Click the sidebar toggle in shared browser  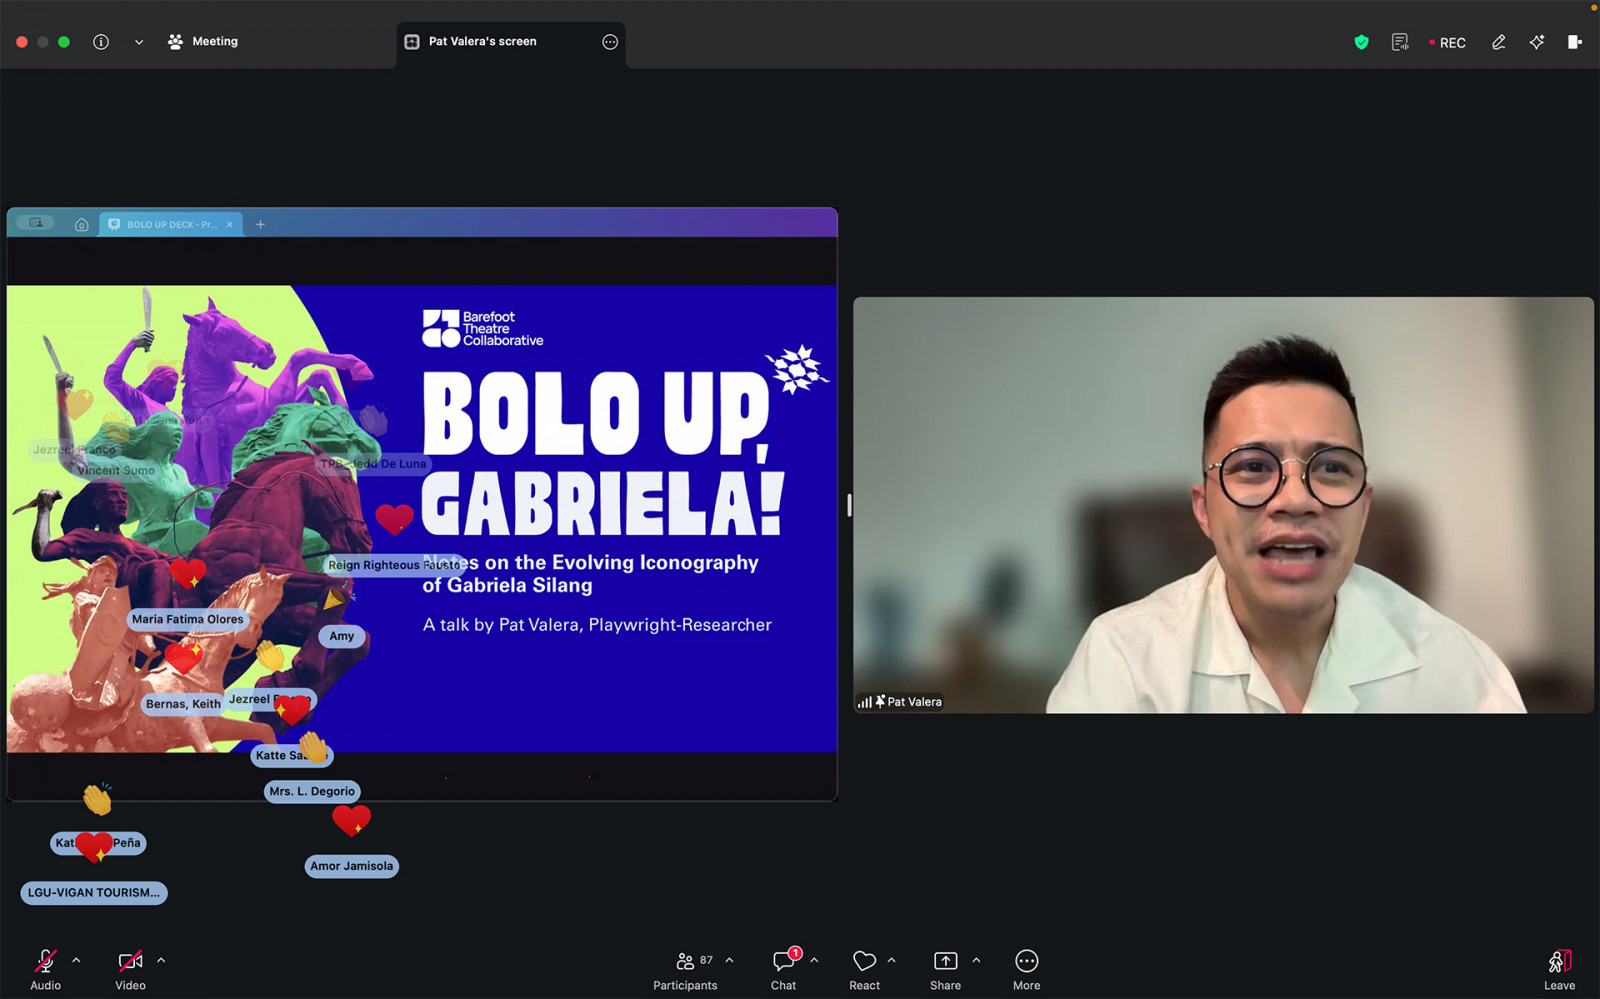[36, 223]
